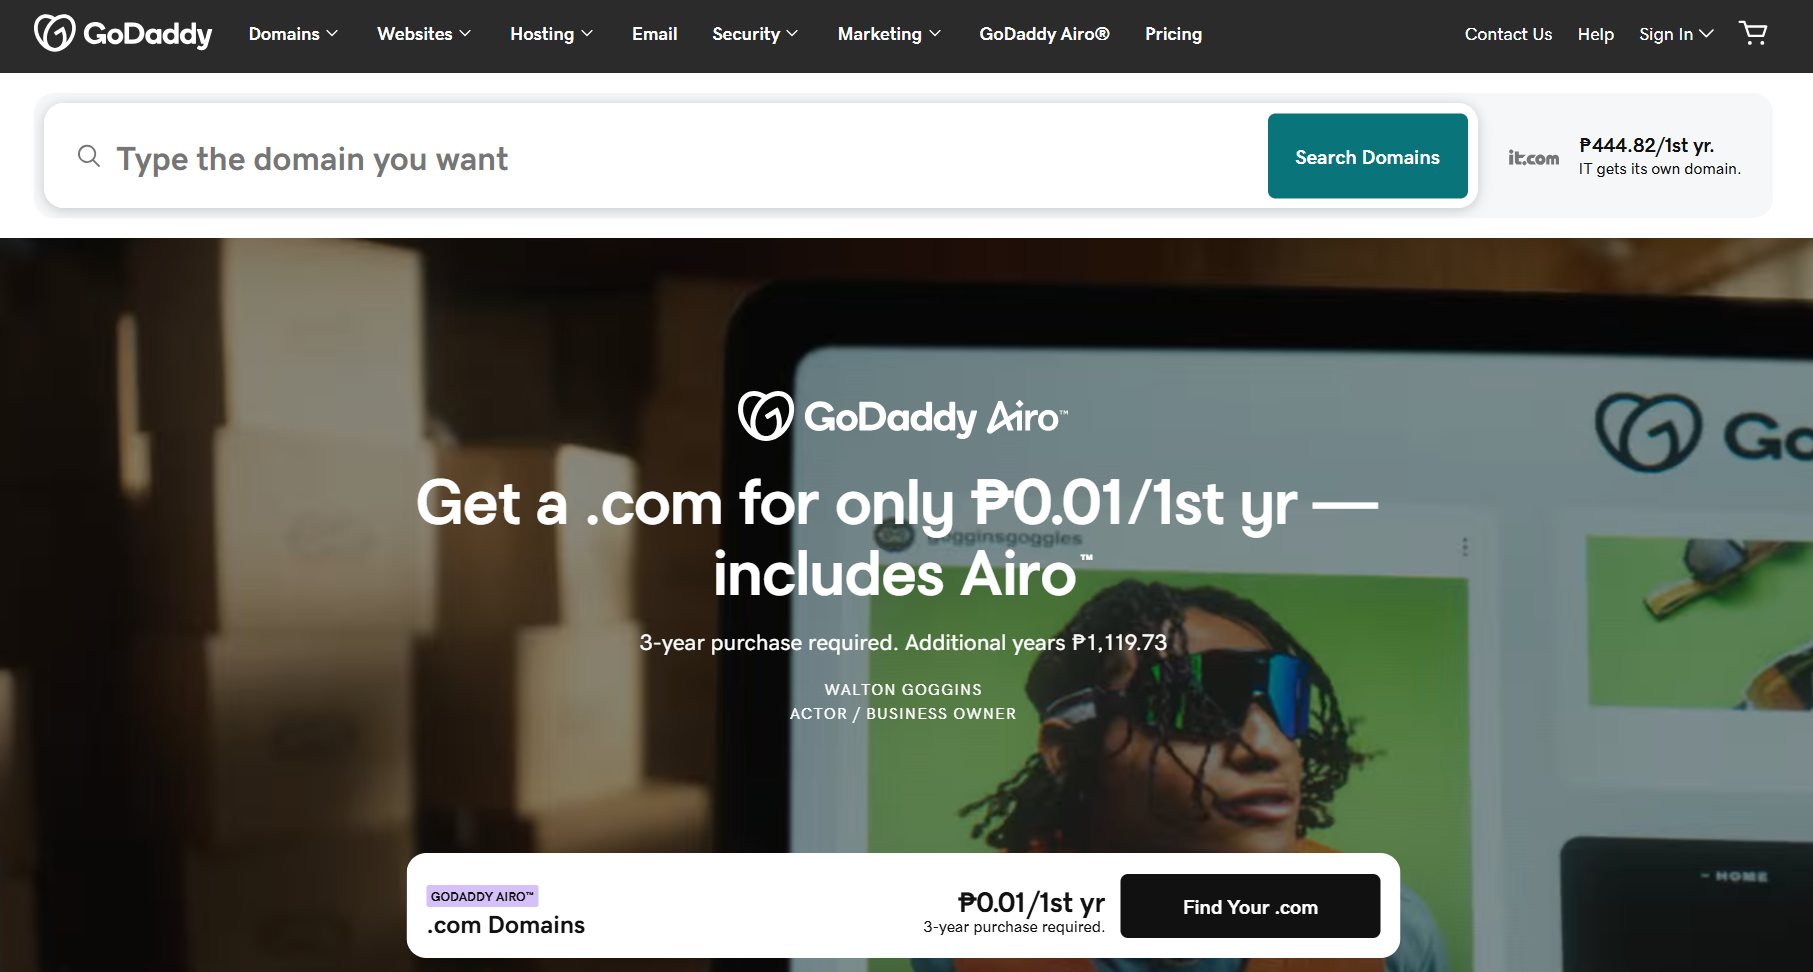Click the magnifier icon in search box
The width and height of the screenshot is (1813, 972).
click(89, 156)
